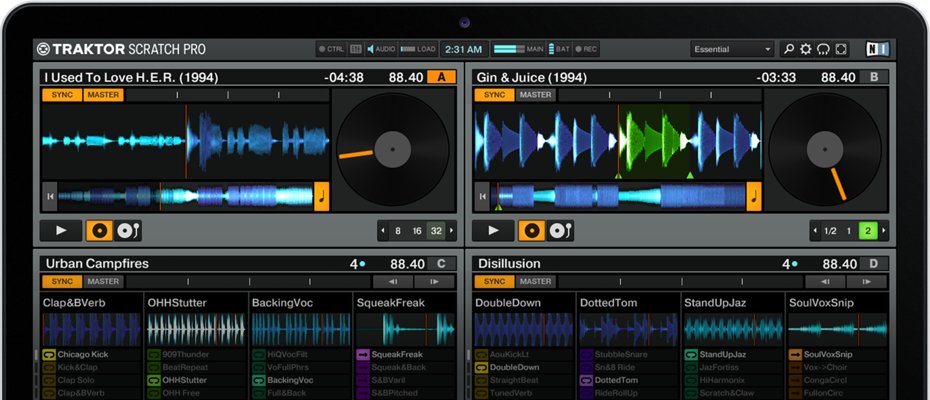This screenshot has height=400, width=930.
Task: Set Deck A loop size to 32
Action: [434, 231]
